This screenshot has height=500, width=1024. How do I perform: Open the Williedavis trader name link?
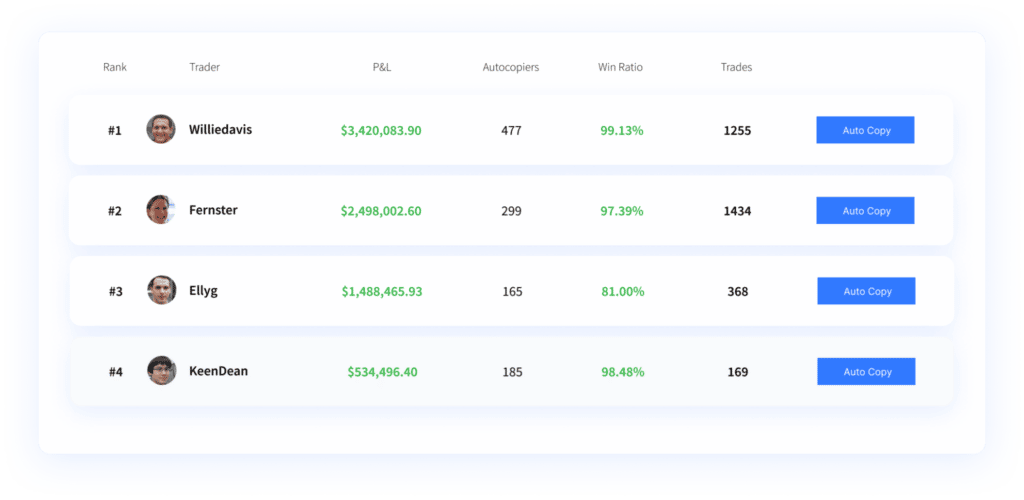[220, 129]
